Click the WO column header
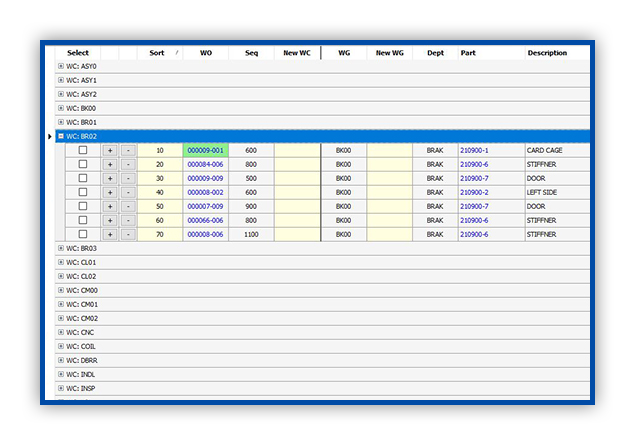Screen dimensions: 635x445 206,53
